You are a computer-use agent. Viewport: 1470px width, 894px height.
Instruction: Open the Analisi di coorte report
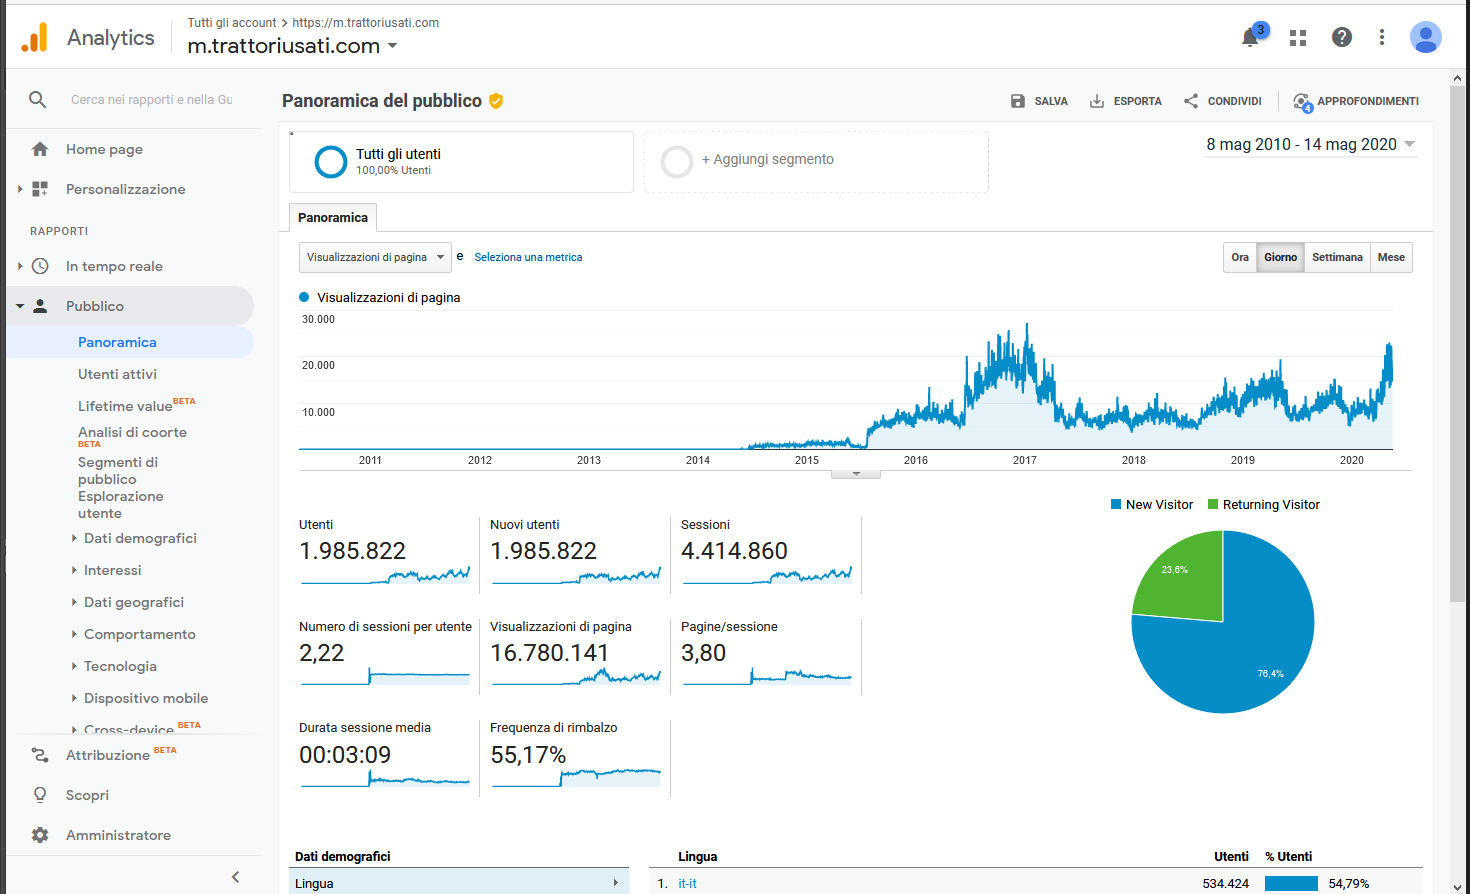coord(132,432)
